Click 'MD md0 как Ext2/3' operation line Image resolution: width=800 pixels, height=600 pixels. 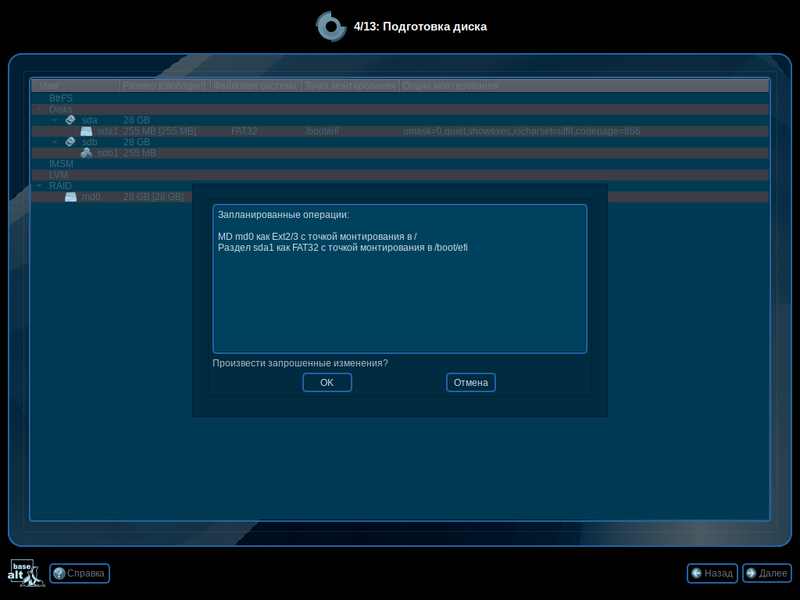[317, 237]
